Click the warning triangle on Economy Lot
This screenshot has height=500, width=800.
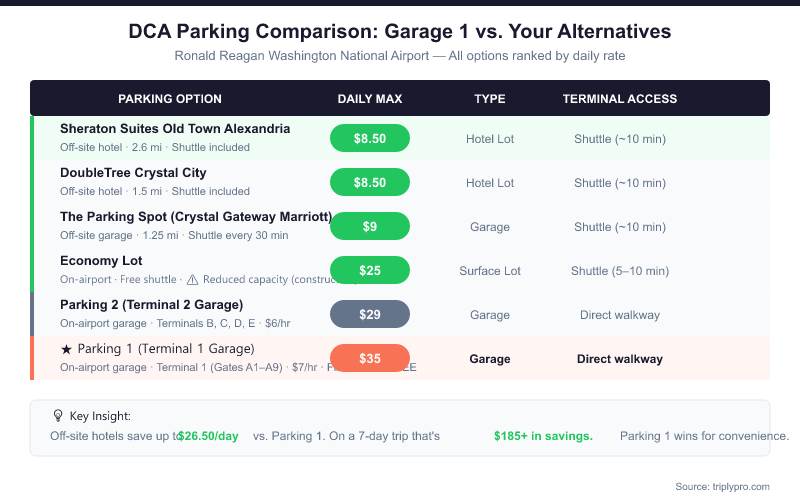click(193, 279)
